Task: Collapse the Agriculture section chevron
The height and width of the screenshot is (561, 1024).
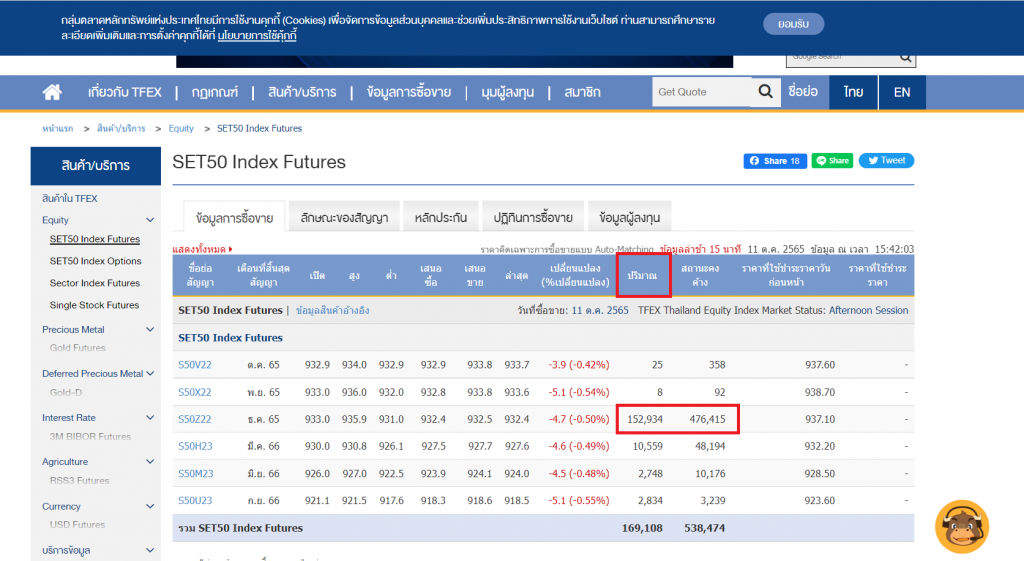Action: 150,462
